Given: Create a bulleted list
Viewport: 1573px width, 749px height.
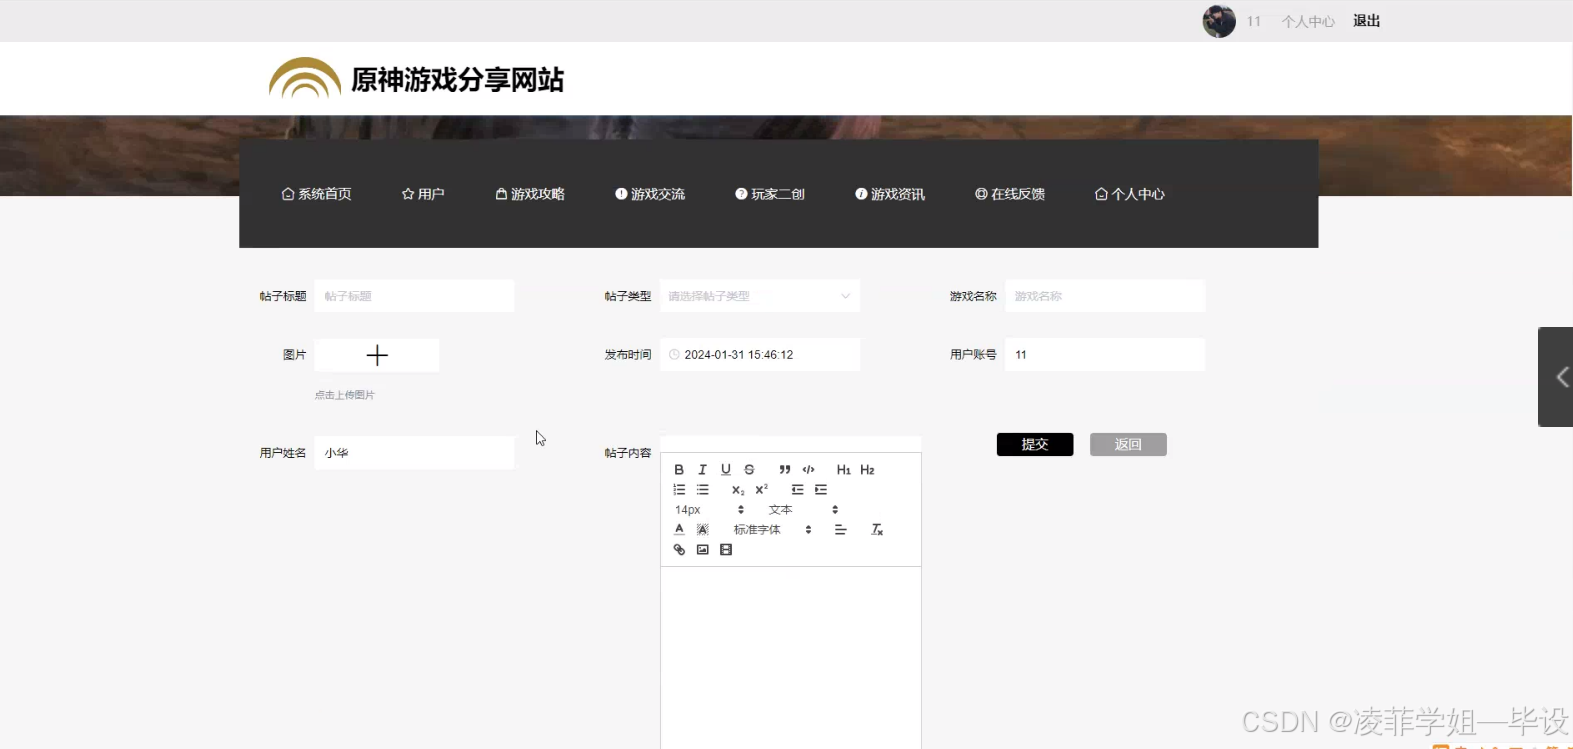Looking at the screenshot, I should [x=702, y=490].
